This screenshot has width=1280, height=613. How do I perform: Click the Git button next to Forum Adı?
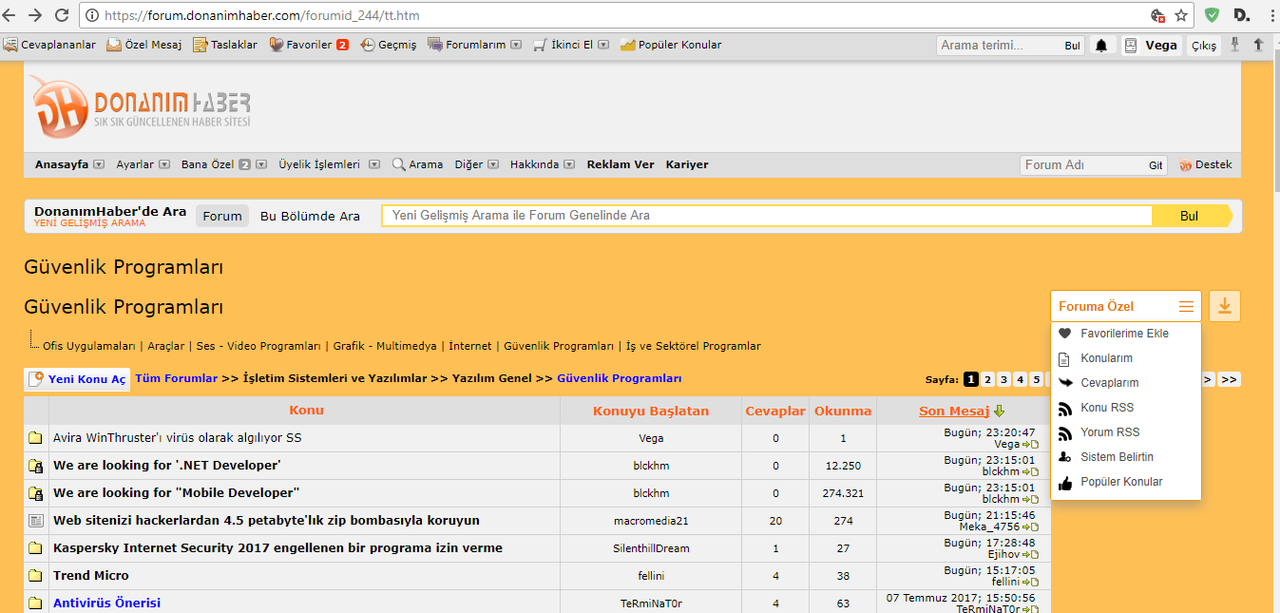[1156, 166]
